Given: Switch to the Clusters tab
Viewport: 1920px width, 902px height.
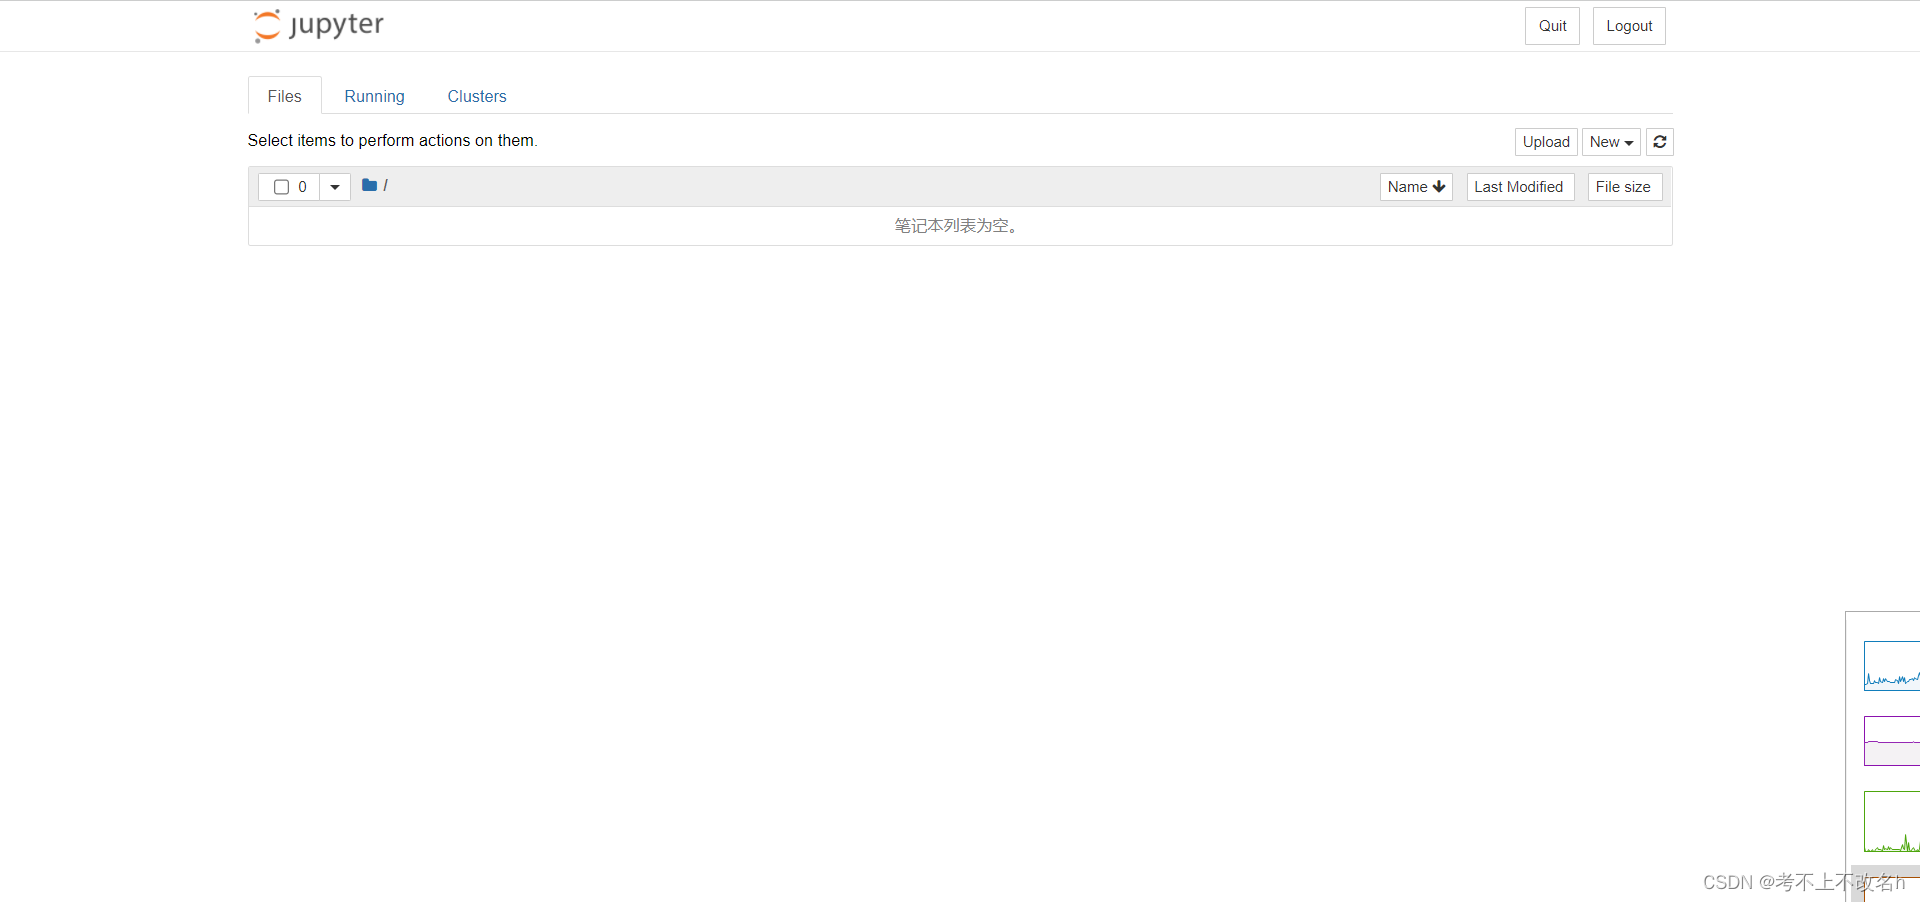Looking at the screenshot, I should 477,96.
